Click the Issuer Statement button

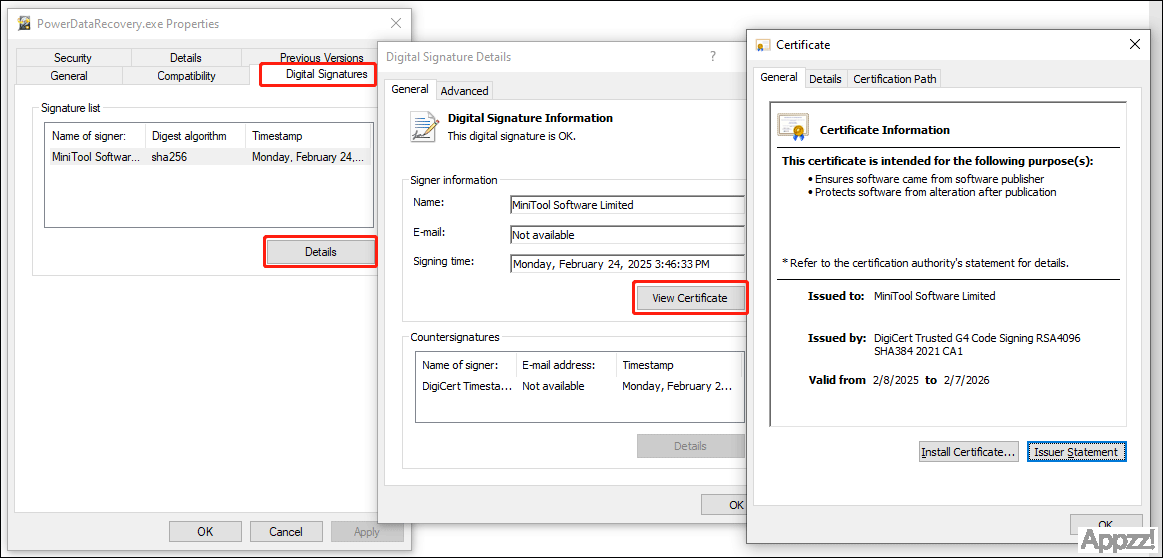coord(1075,451)
